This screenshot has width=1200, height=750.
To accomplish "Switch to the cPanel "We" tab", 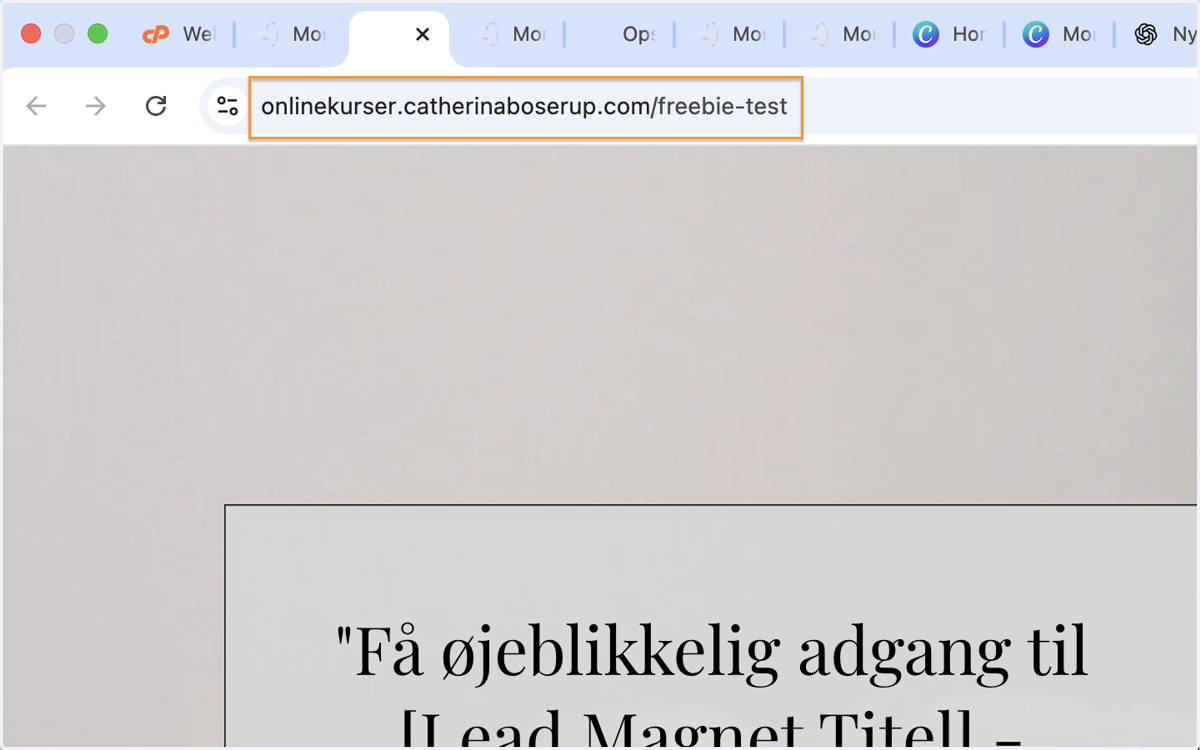I will [179, 35].
